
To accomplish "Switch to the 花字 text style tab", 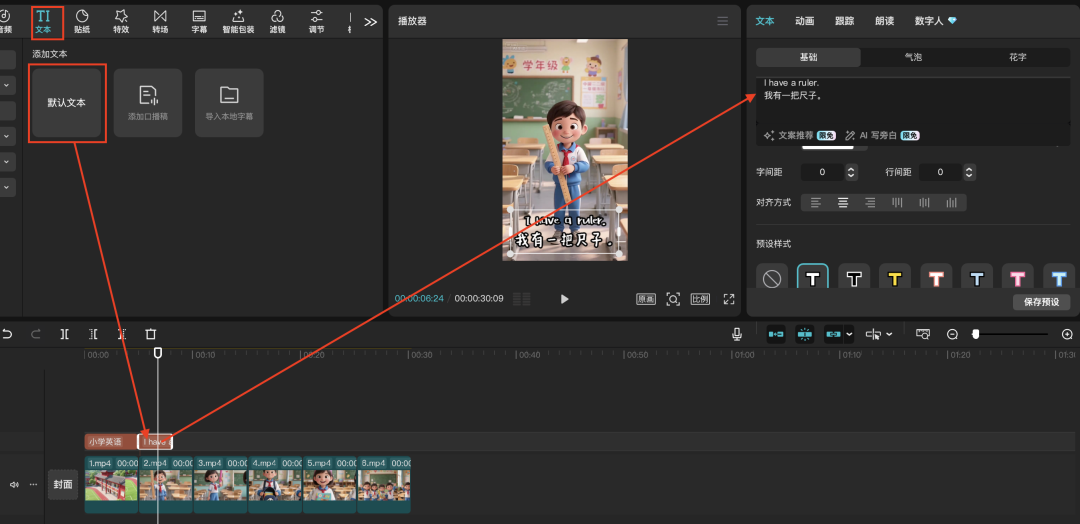I will pyautogui.click(x=1017, y=57).
